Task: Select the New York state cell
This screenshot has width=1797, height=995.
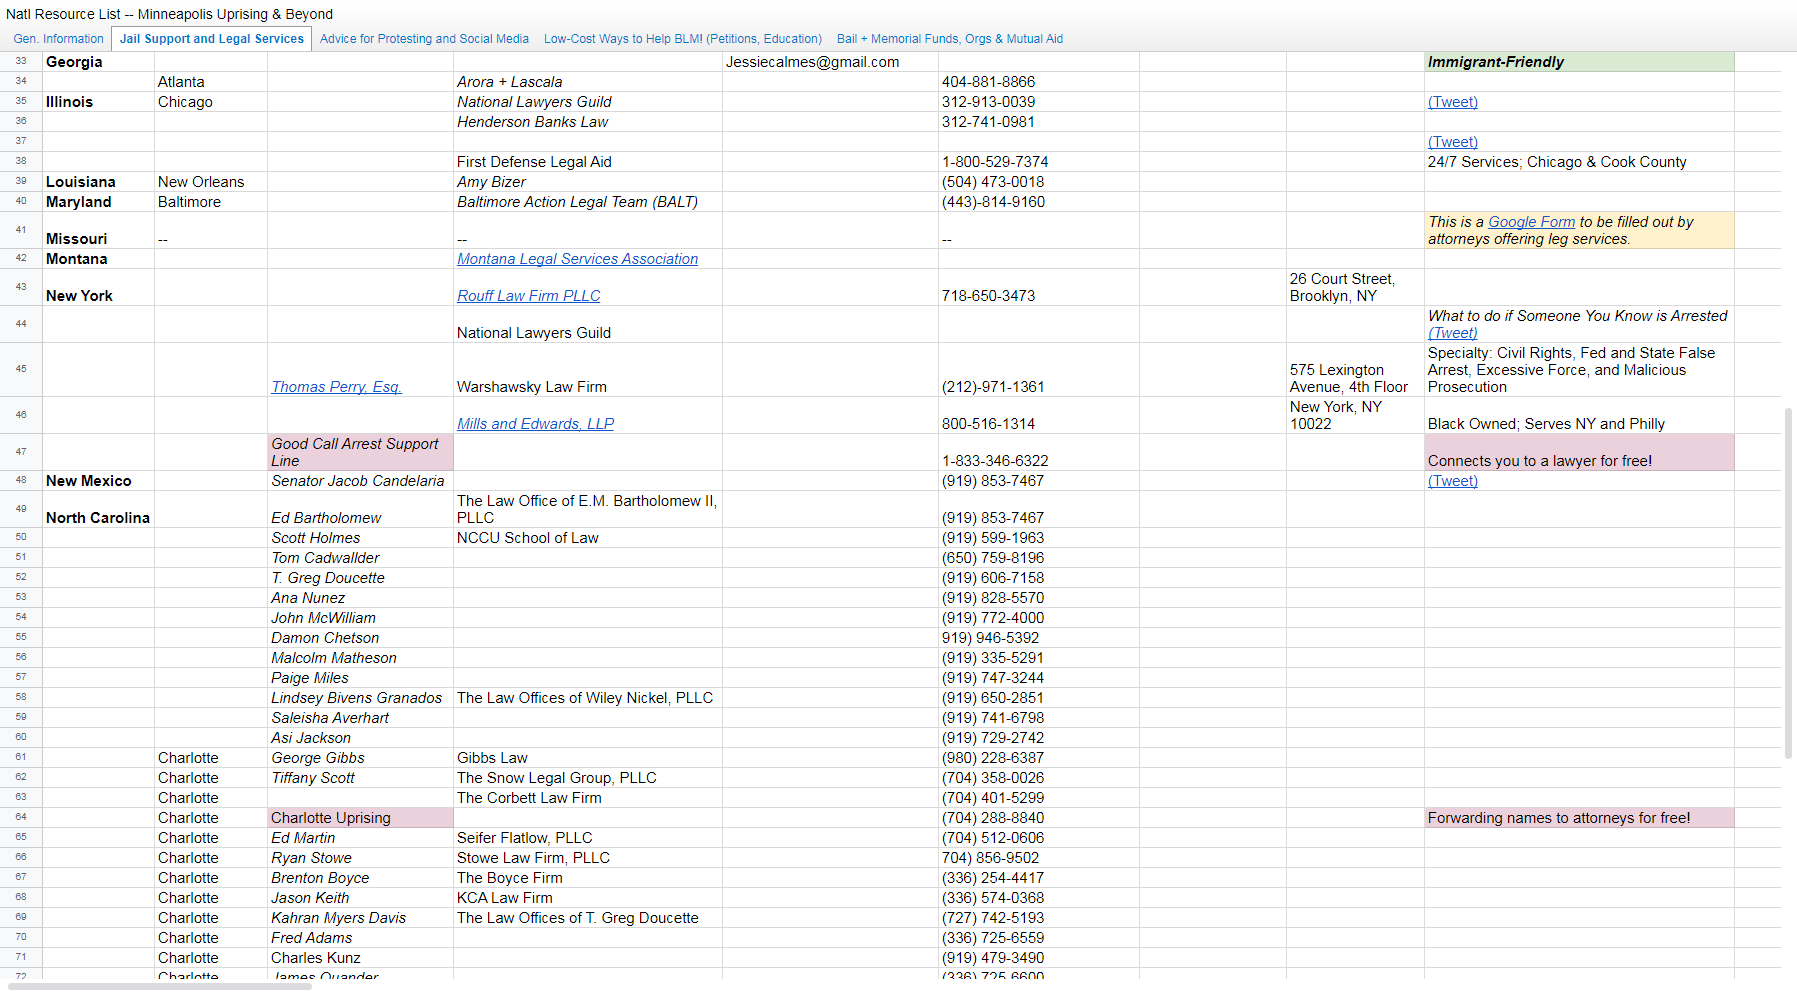Action: 98,287
